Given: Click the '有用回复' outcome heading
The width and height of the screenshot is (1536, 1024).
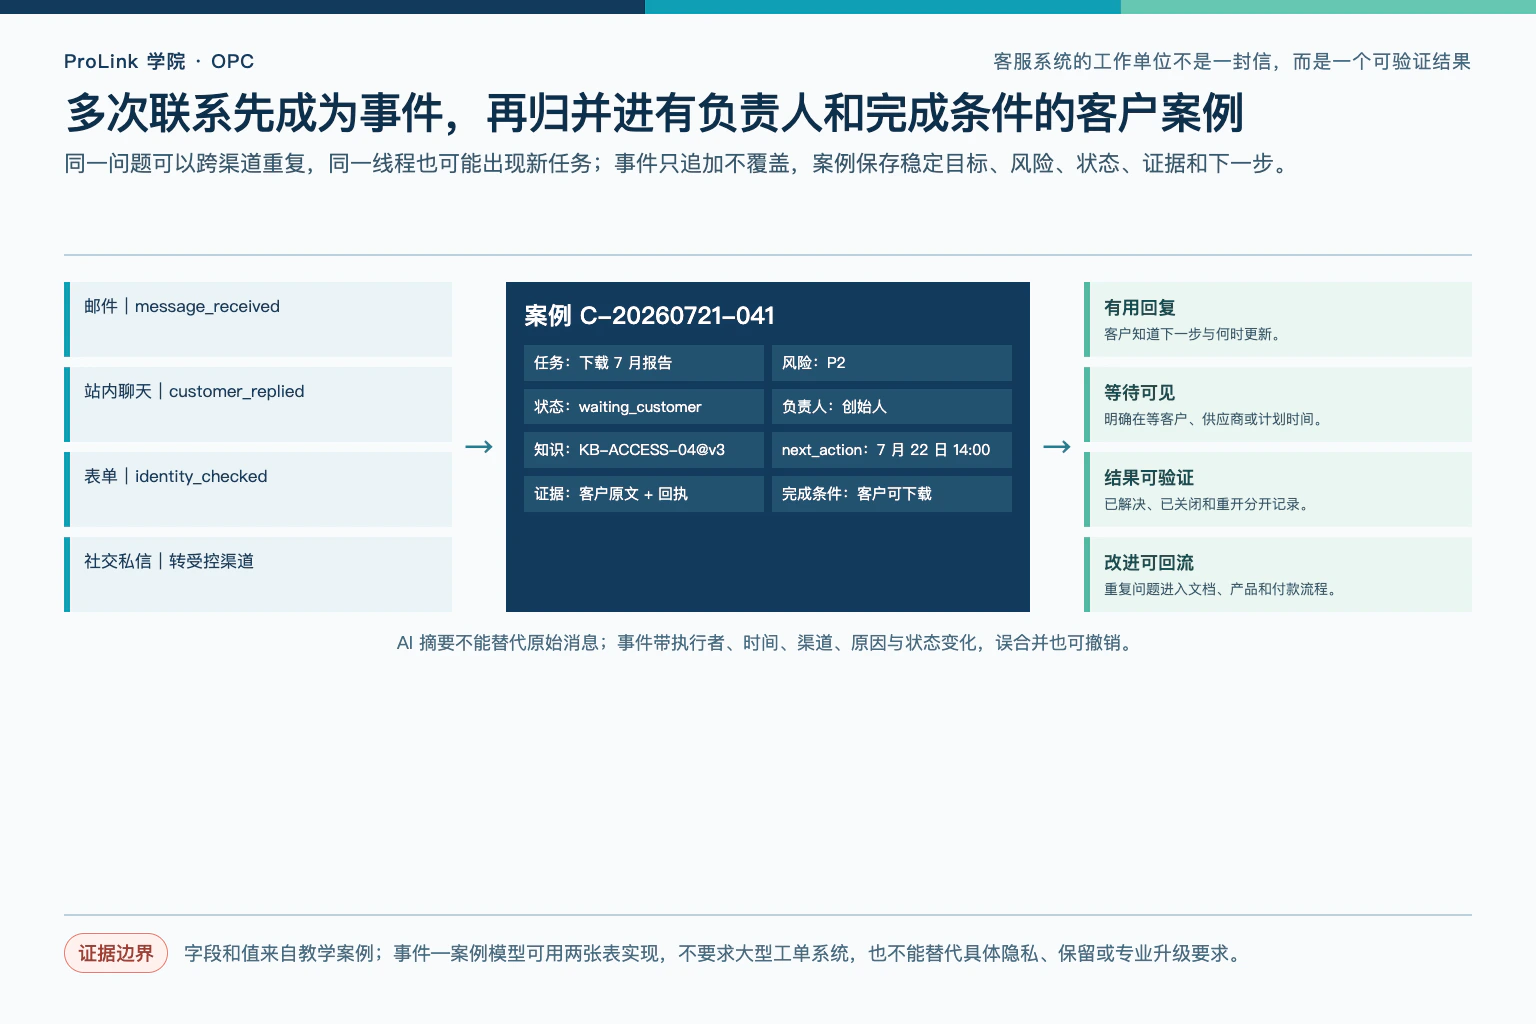Looking at the screenshot, I should tap(1140, 308).
